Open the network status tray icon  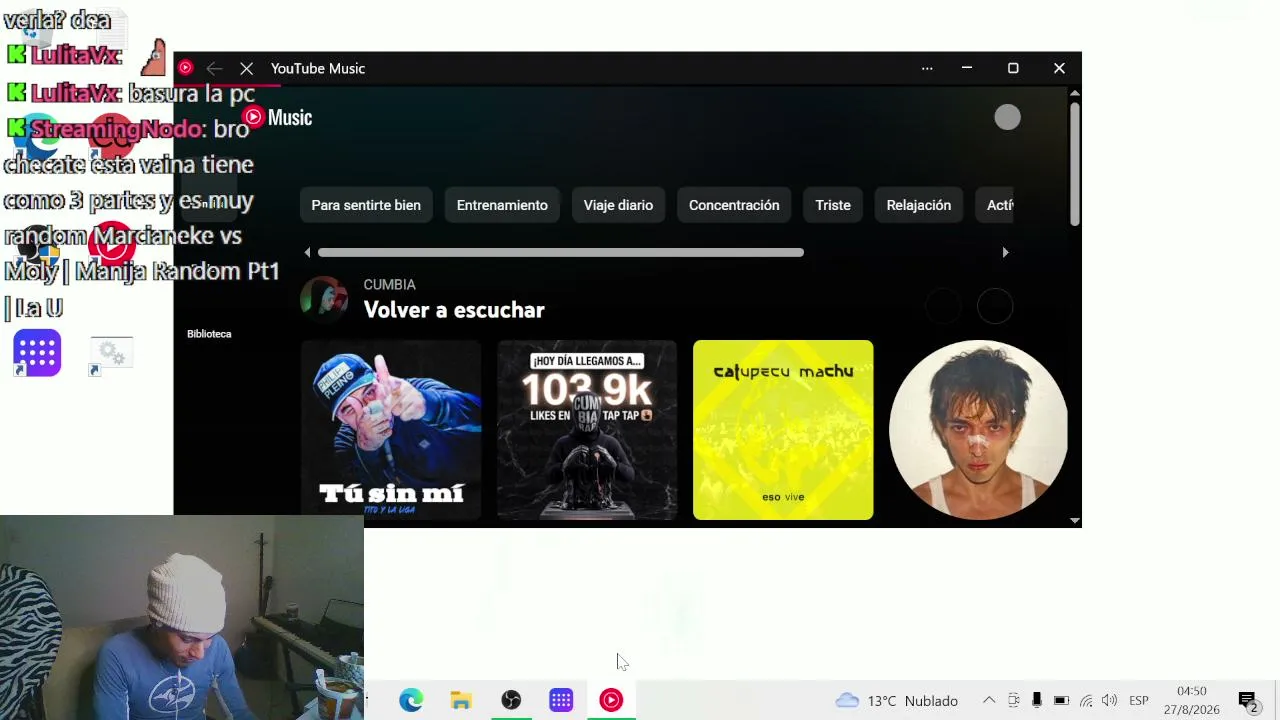pos(1086,700)
